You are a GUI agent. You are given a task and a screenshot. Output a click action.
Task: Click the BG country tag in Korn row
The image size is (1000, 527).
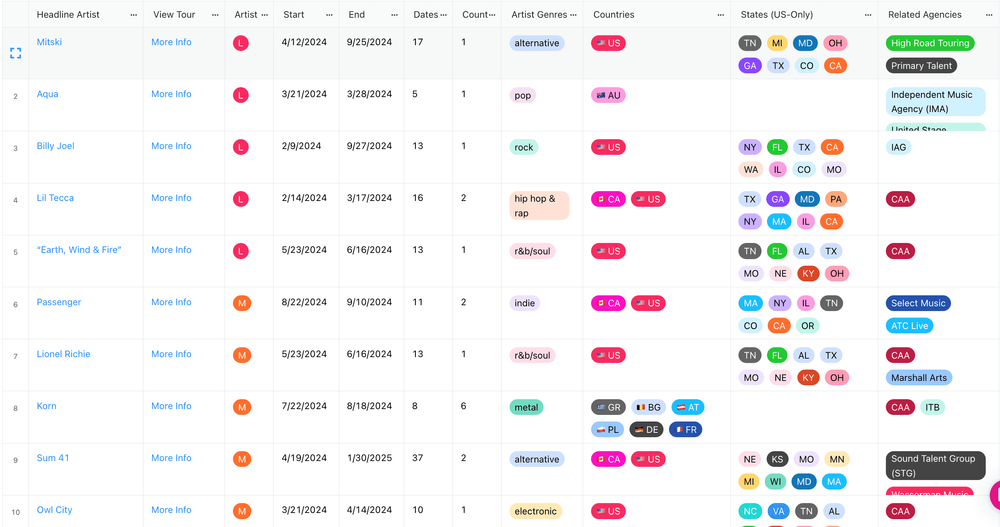point(649,407)
